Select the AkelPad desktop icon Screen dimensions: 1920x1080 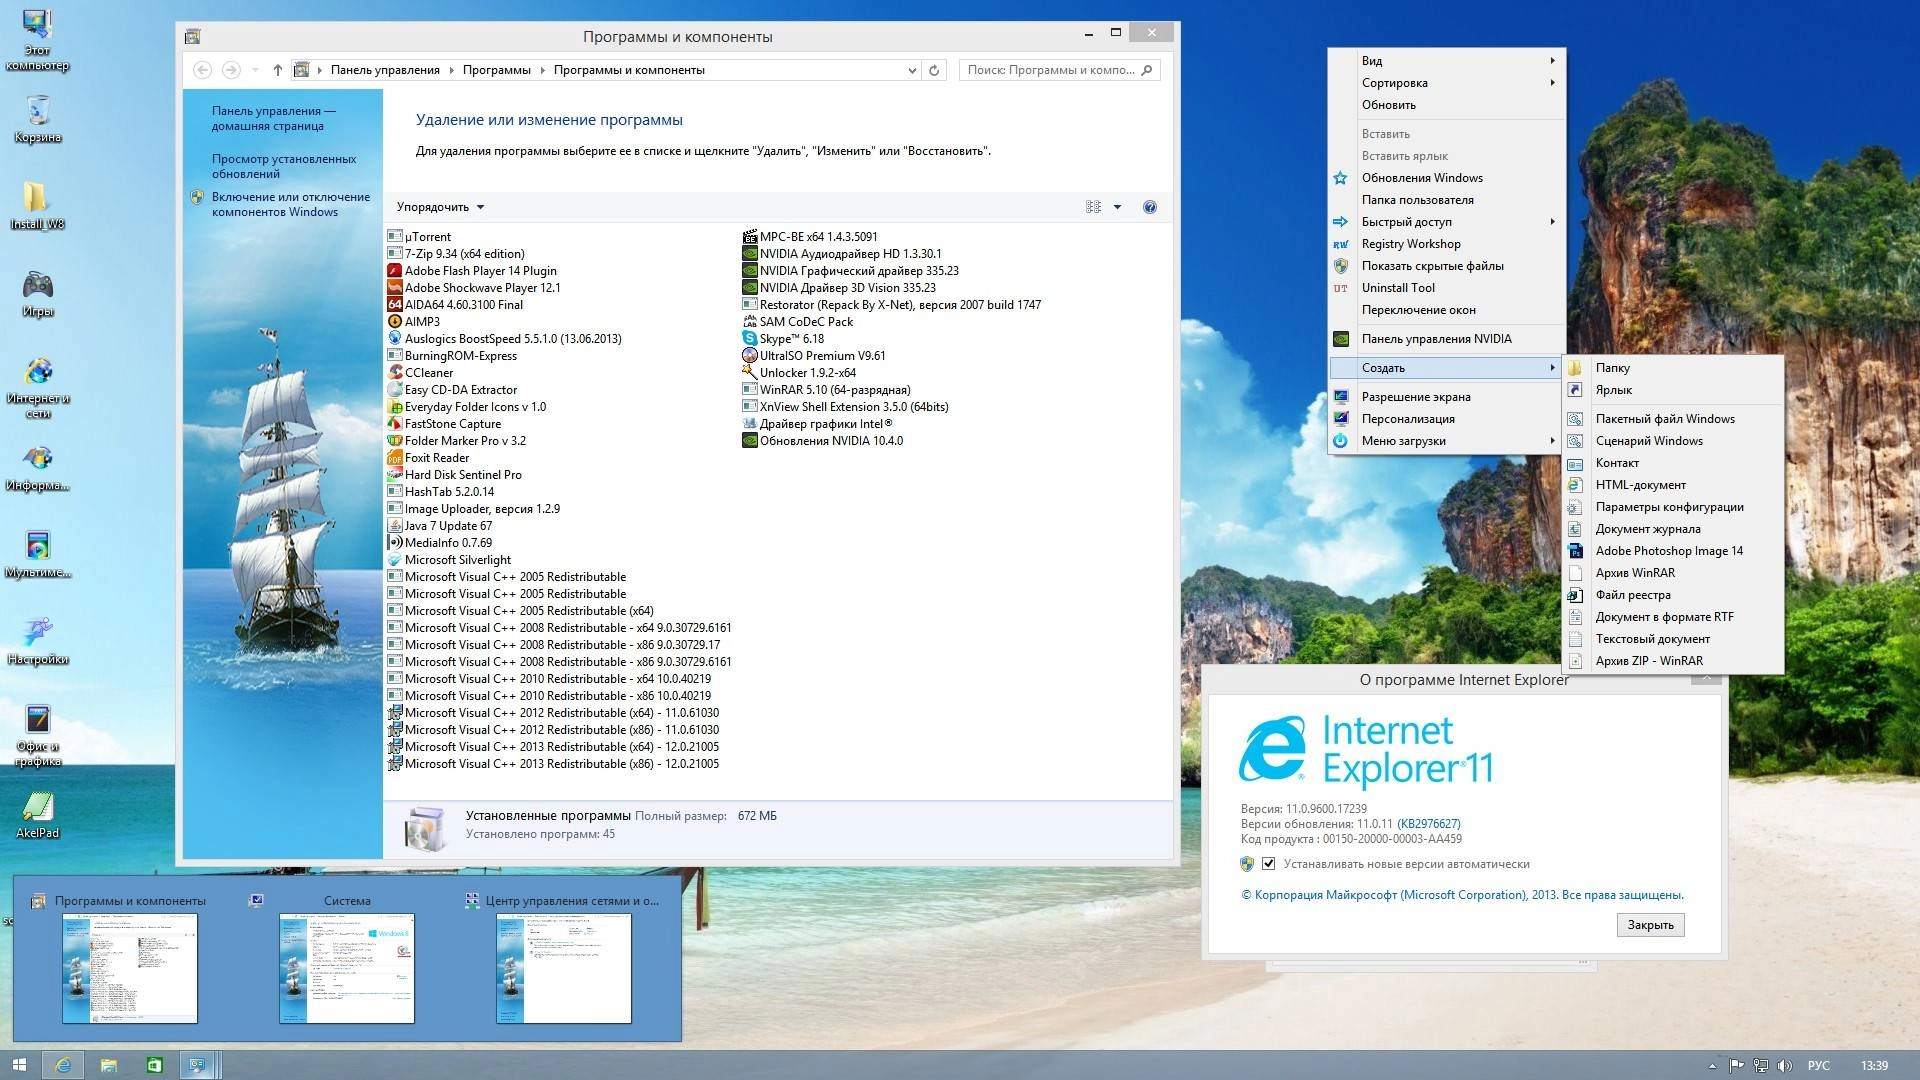pyautogui.click(x=37, y=814)
